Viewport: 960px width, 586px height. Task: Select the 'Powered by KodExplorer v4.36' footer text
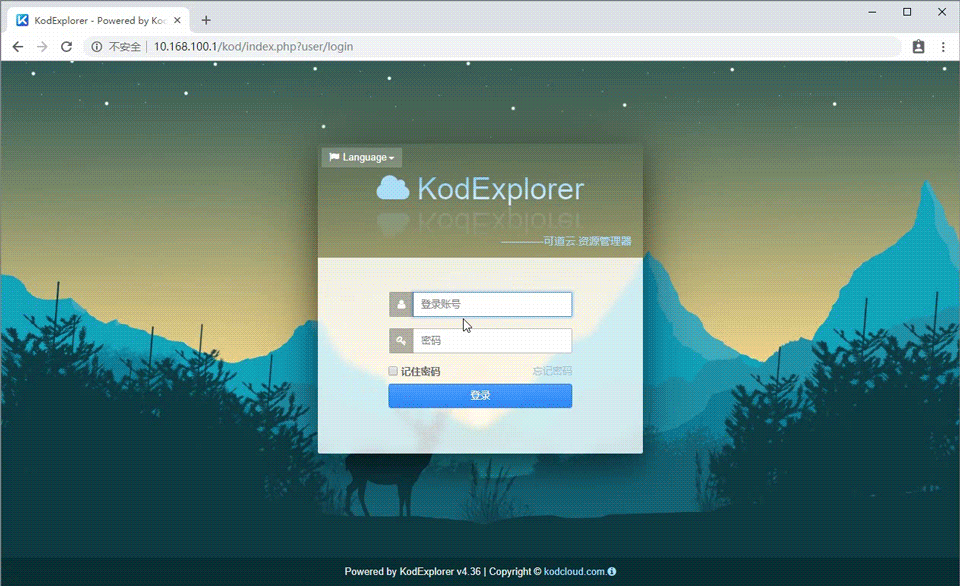413,571
